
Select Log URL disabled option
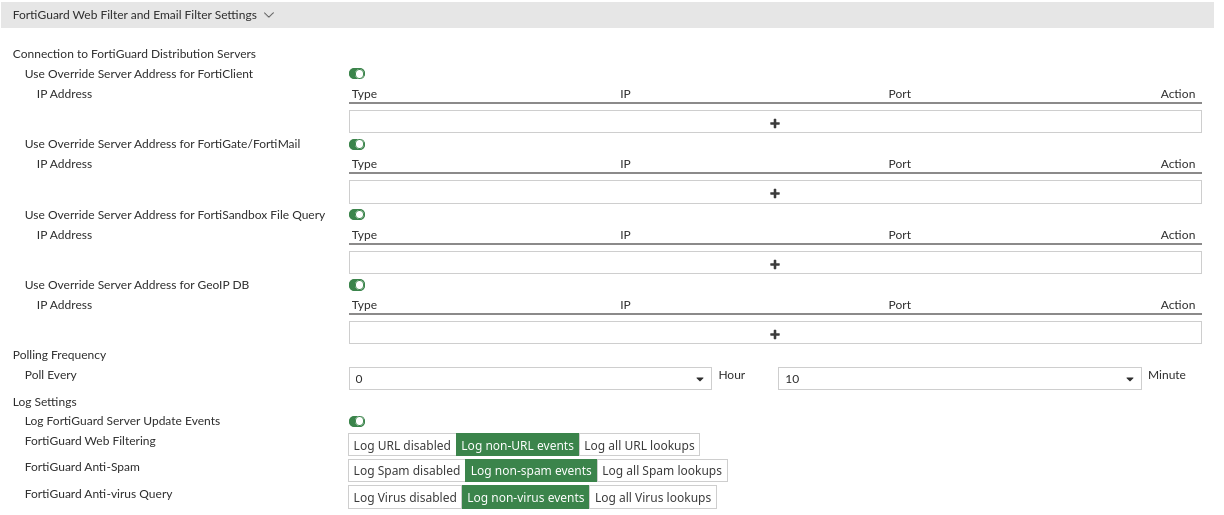point(402,445)
